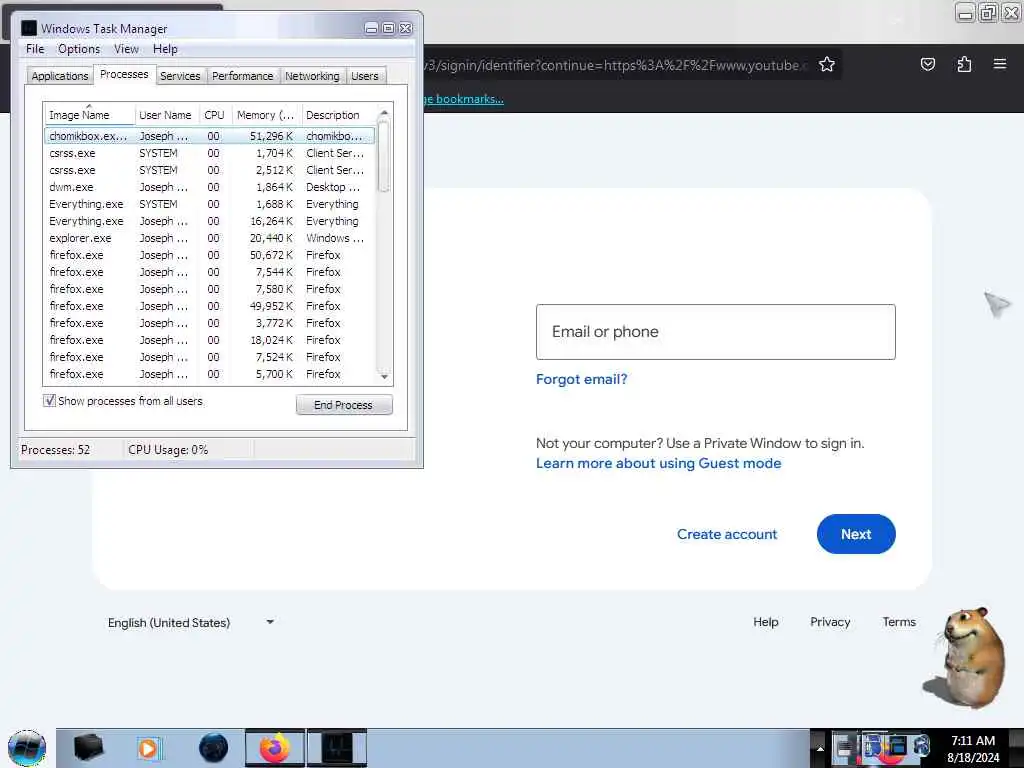Open the Privacy link in footer
The height and width of the screenshot is (768, 1024).
[830, 622]
